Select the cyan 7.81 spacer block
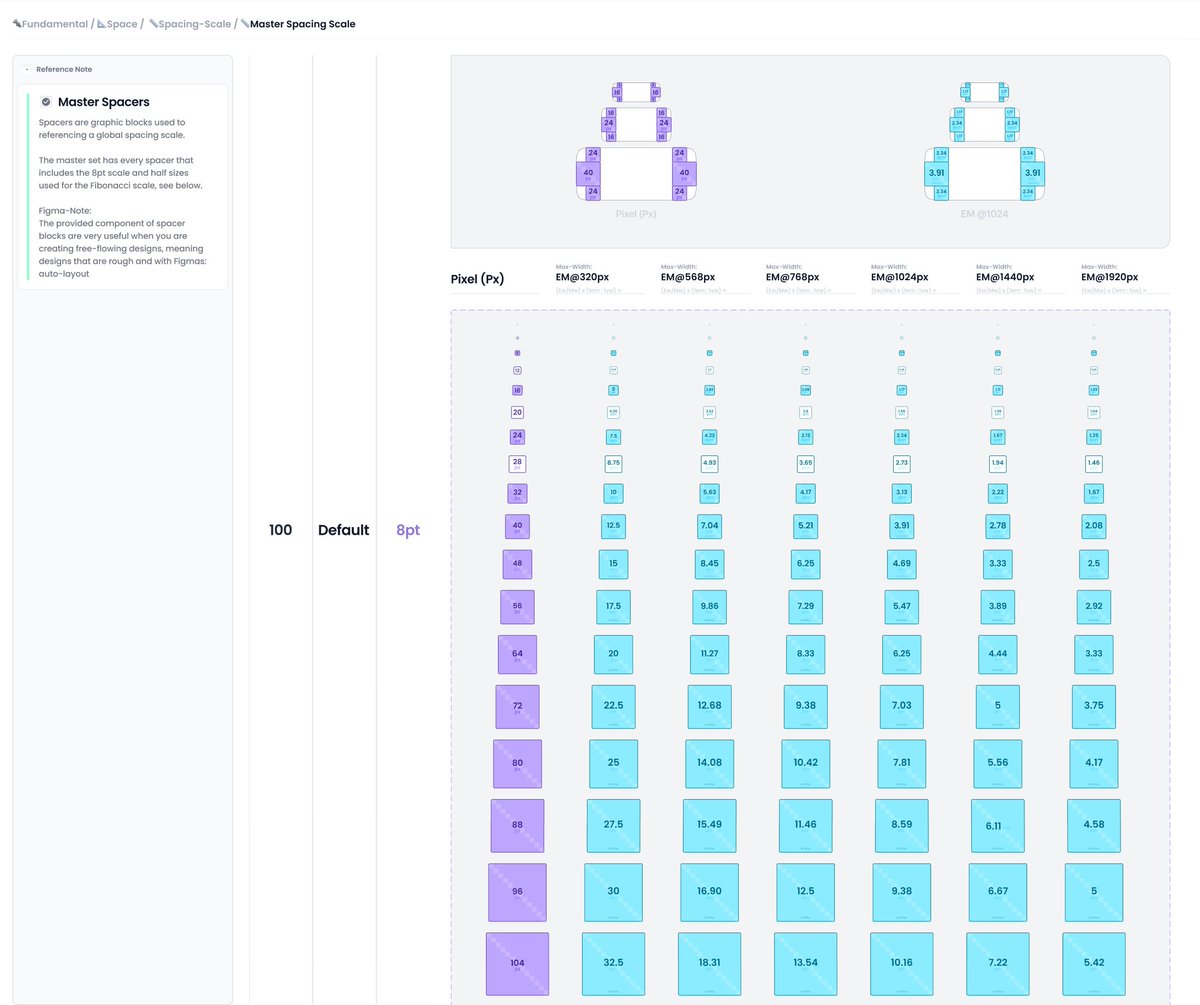 901,763
